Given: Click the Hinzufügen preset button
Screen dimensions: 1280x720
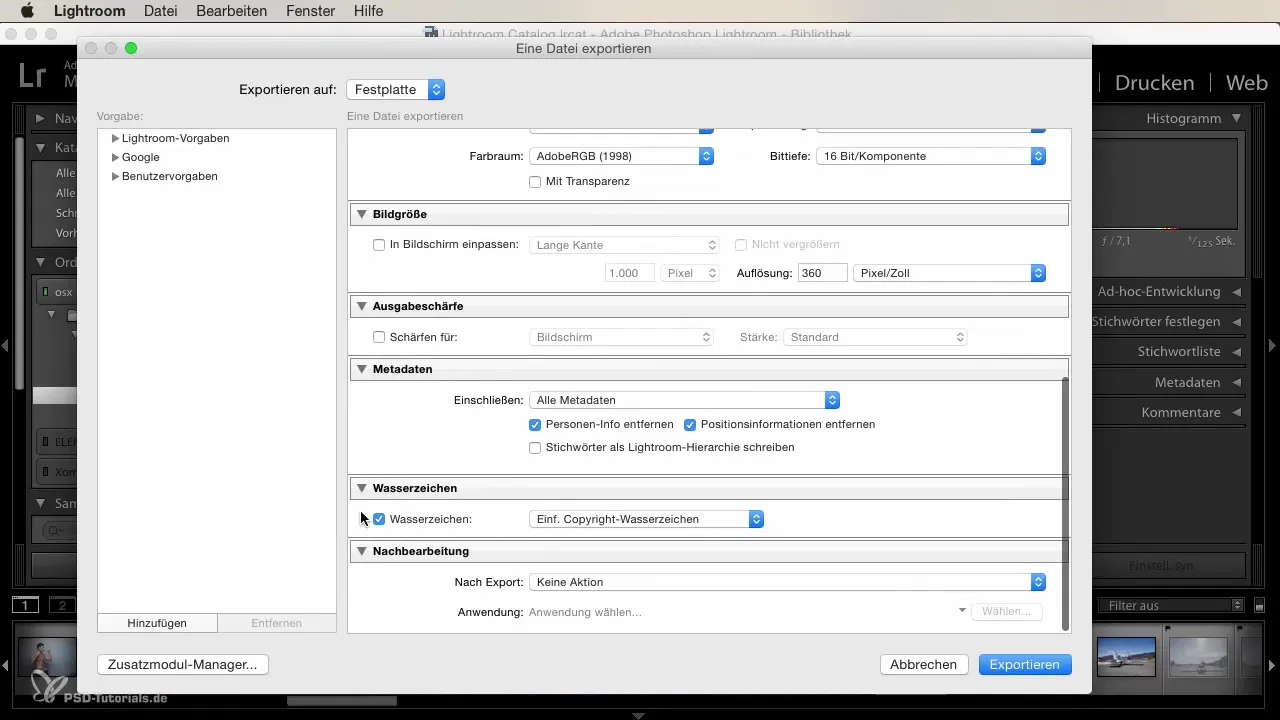Looking at the screenshot, I should tap(157, 623).
